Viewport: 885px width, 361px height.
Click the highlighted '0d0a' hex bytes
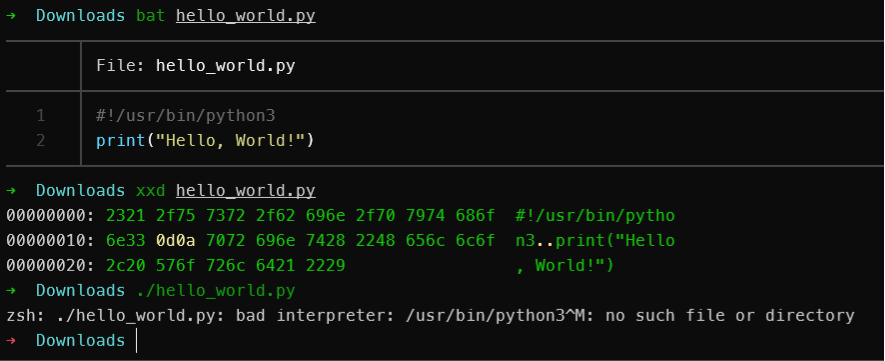coord(176,240)
